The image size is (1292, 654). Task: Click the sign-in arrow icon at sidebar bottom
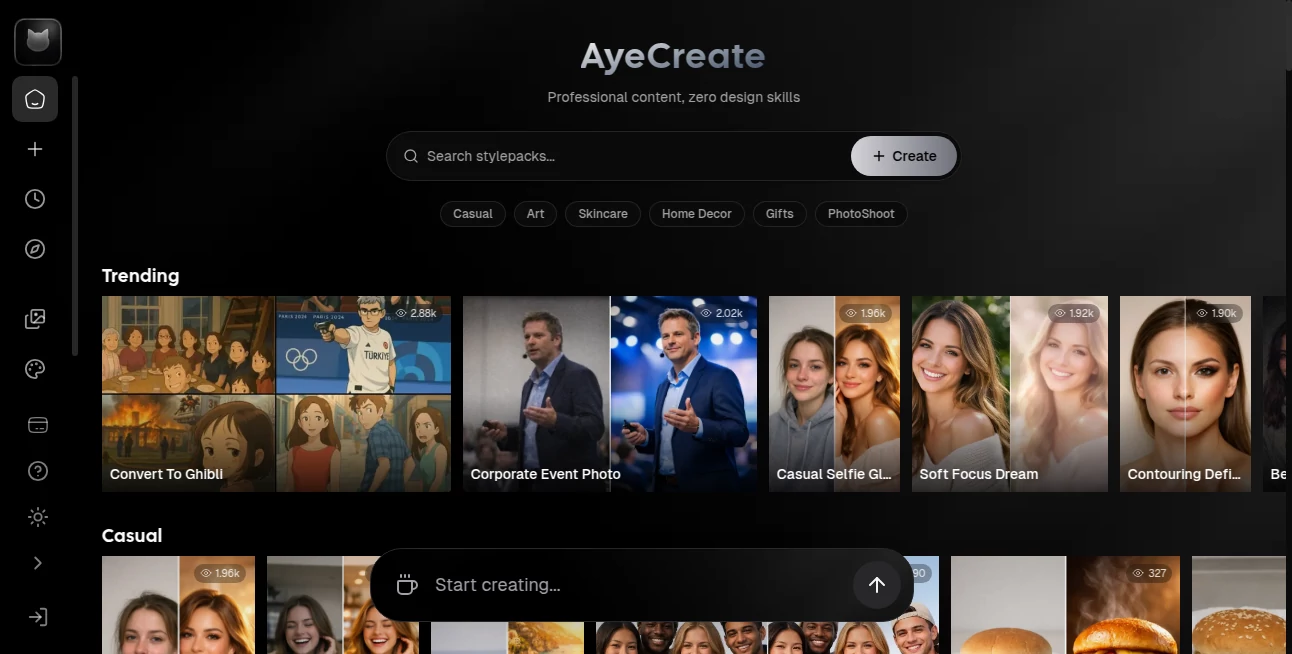[x=37, y=616]
